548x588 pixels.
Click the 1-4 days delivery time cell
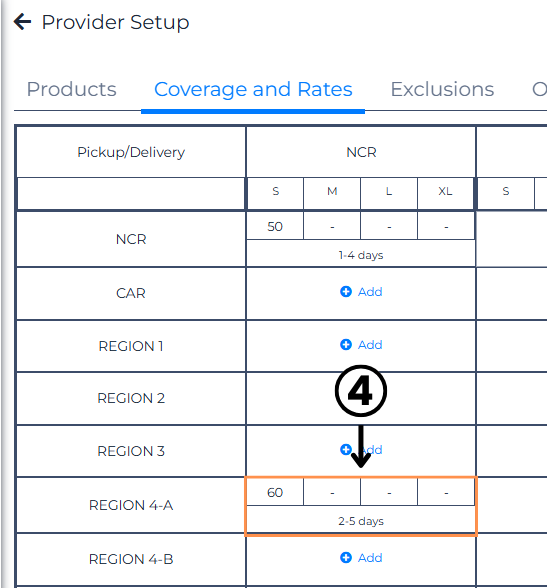(361, 255)
